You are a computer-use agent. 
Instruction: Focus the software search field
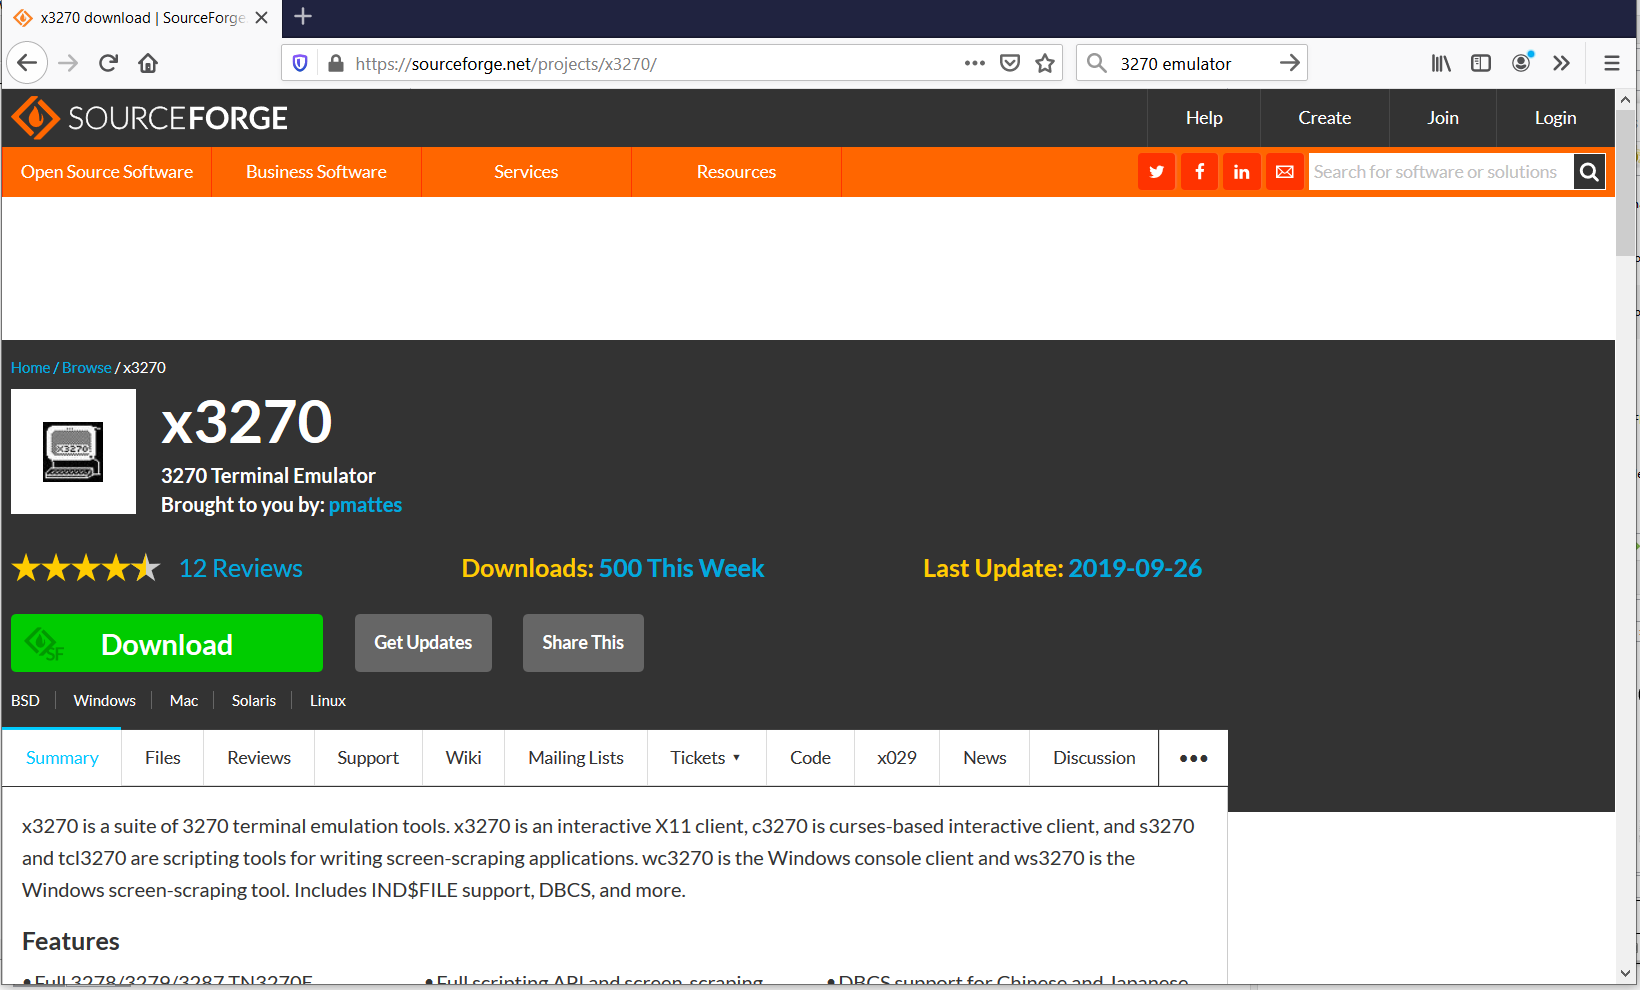pos(1440,172)
